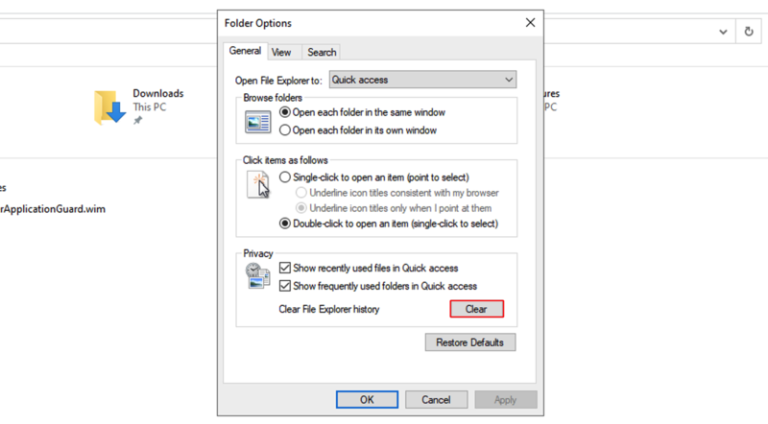
Task: Clear File Explorer history with Clear button
Action: pos(476,309)
